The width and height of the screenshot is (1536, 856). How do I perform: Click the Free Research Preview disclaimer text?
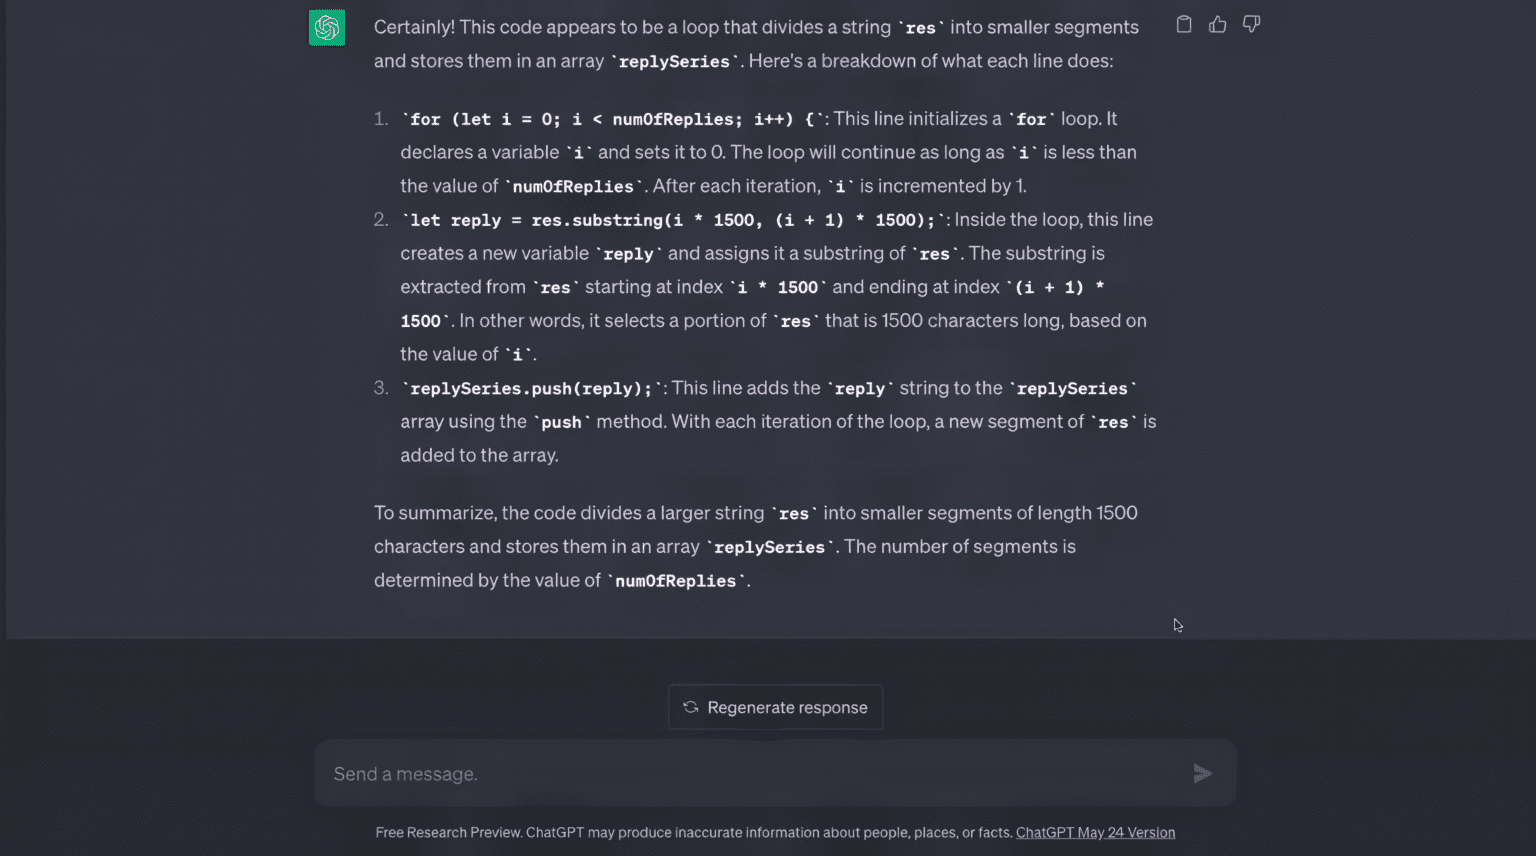click(694, 832)
